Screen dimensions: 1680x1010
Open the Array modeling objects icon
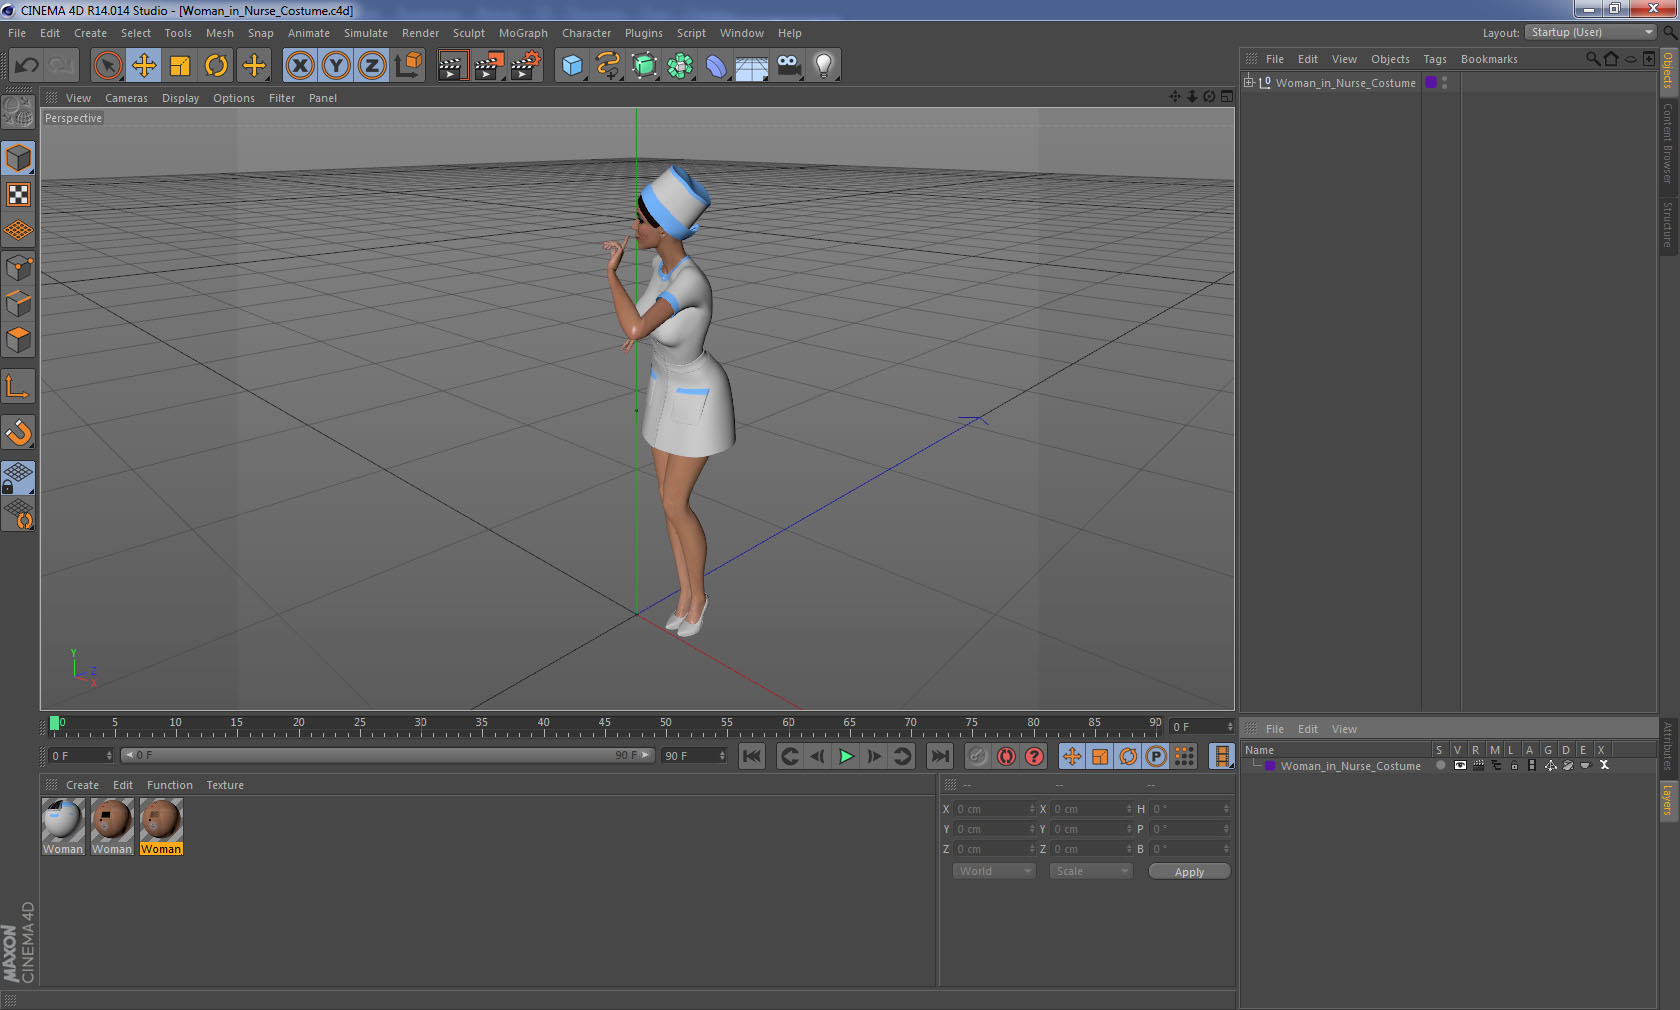(680, 66)
